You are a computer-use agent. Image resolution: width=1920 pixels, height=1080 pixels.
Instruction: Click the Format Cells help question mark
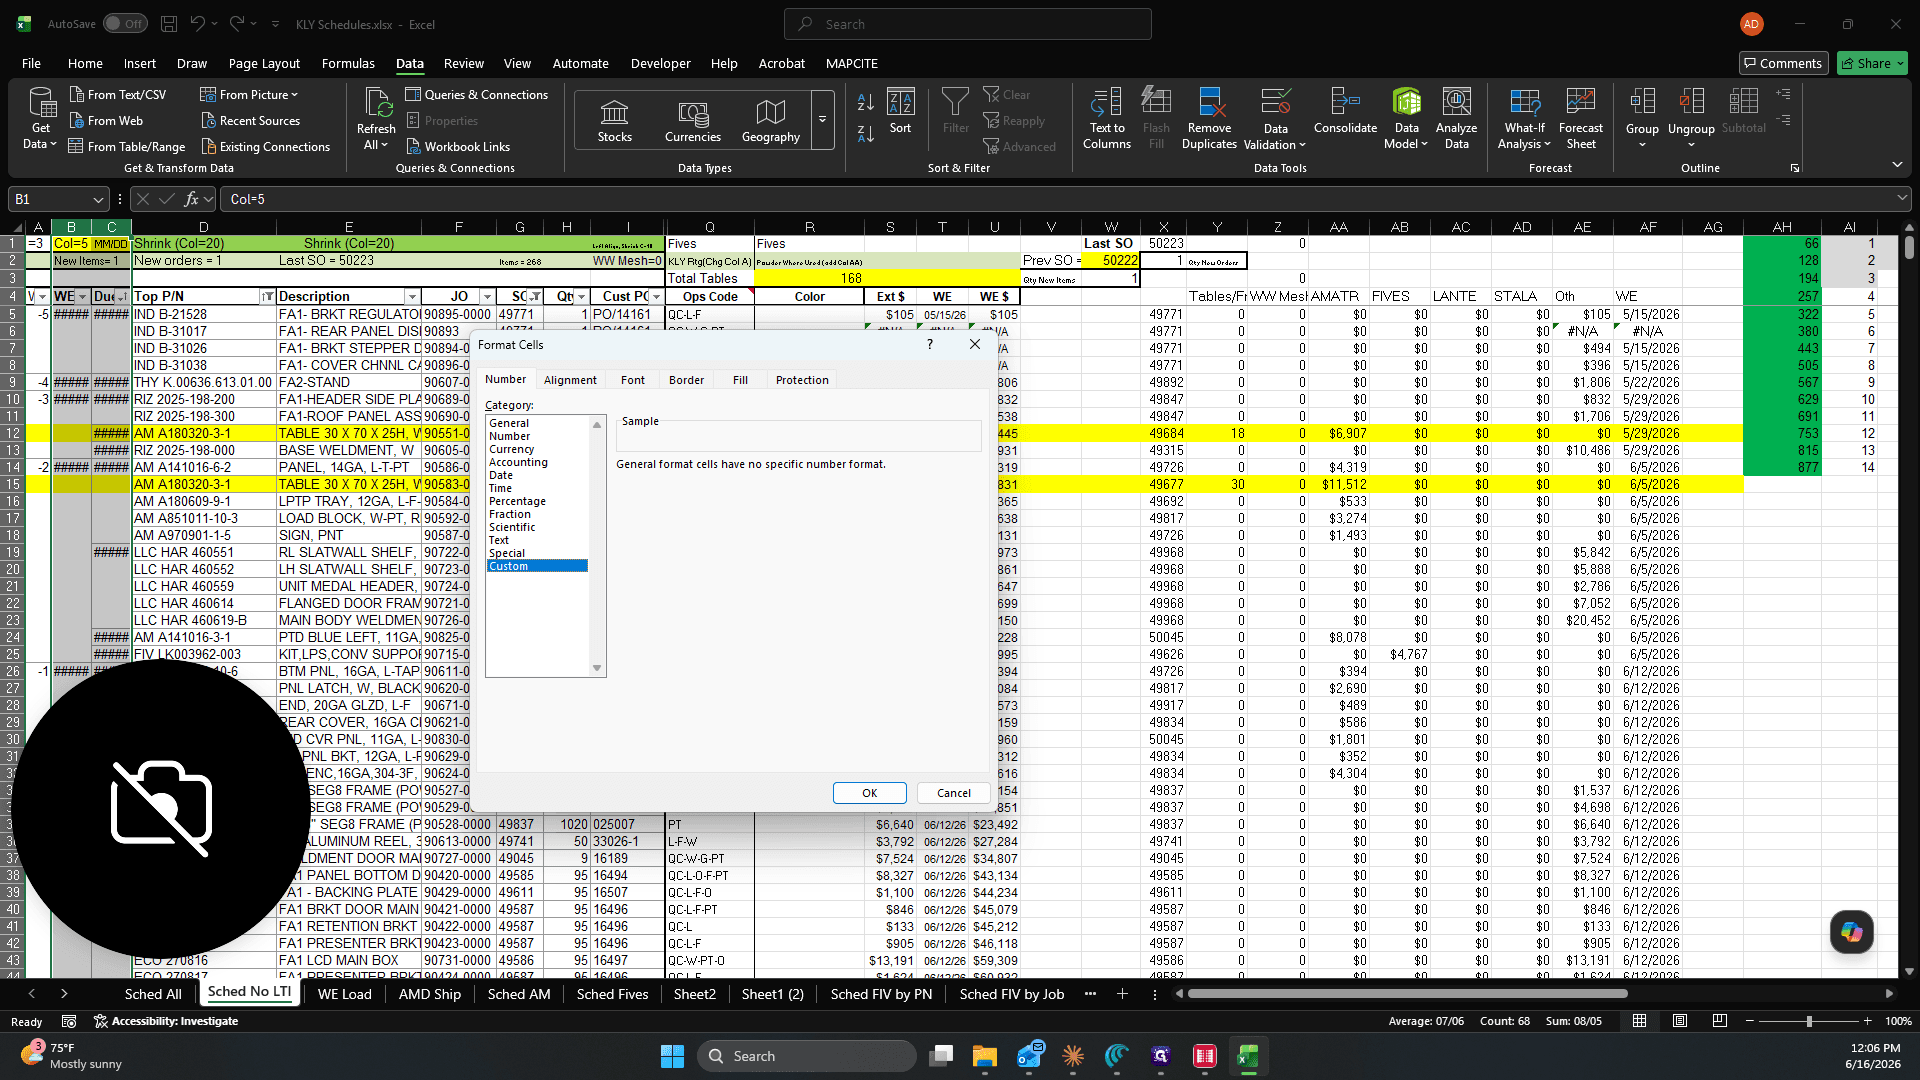point(930,344)
